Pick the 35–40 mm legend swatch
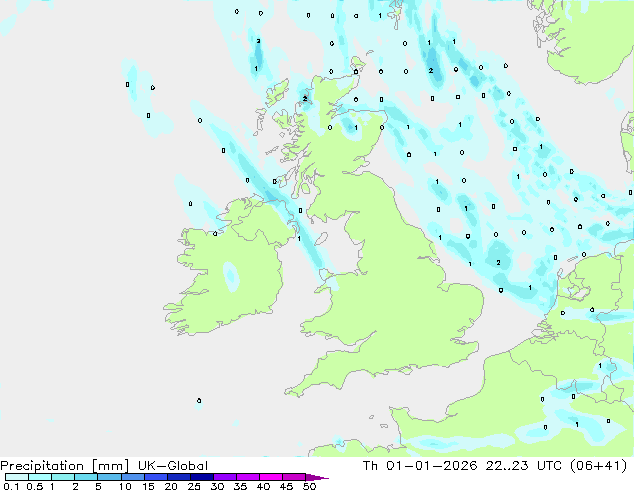Viewport: 634px width, 490px height. click(x=250, y=478)
